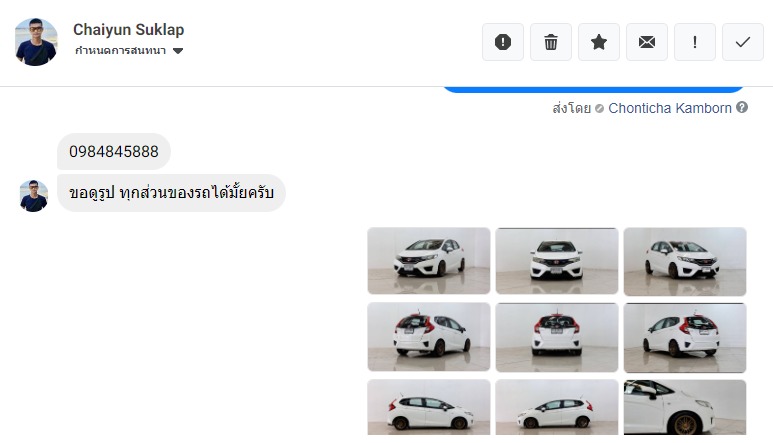773x443 pixels.
Task: Open straight front view car photo
Action: (x=557, y=261)
